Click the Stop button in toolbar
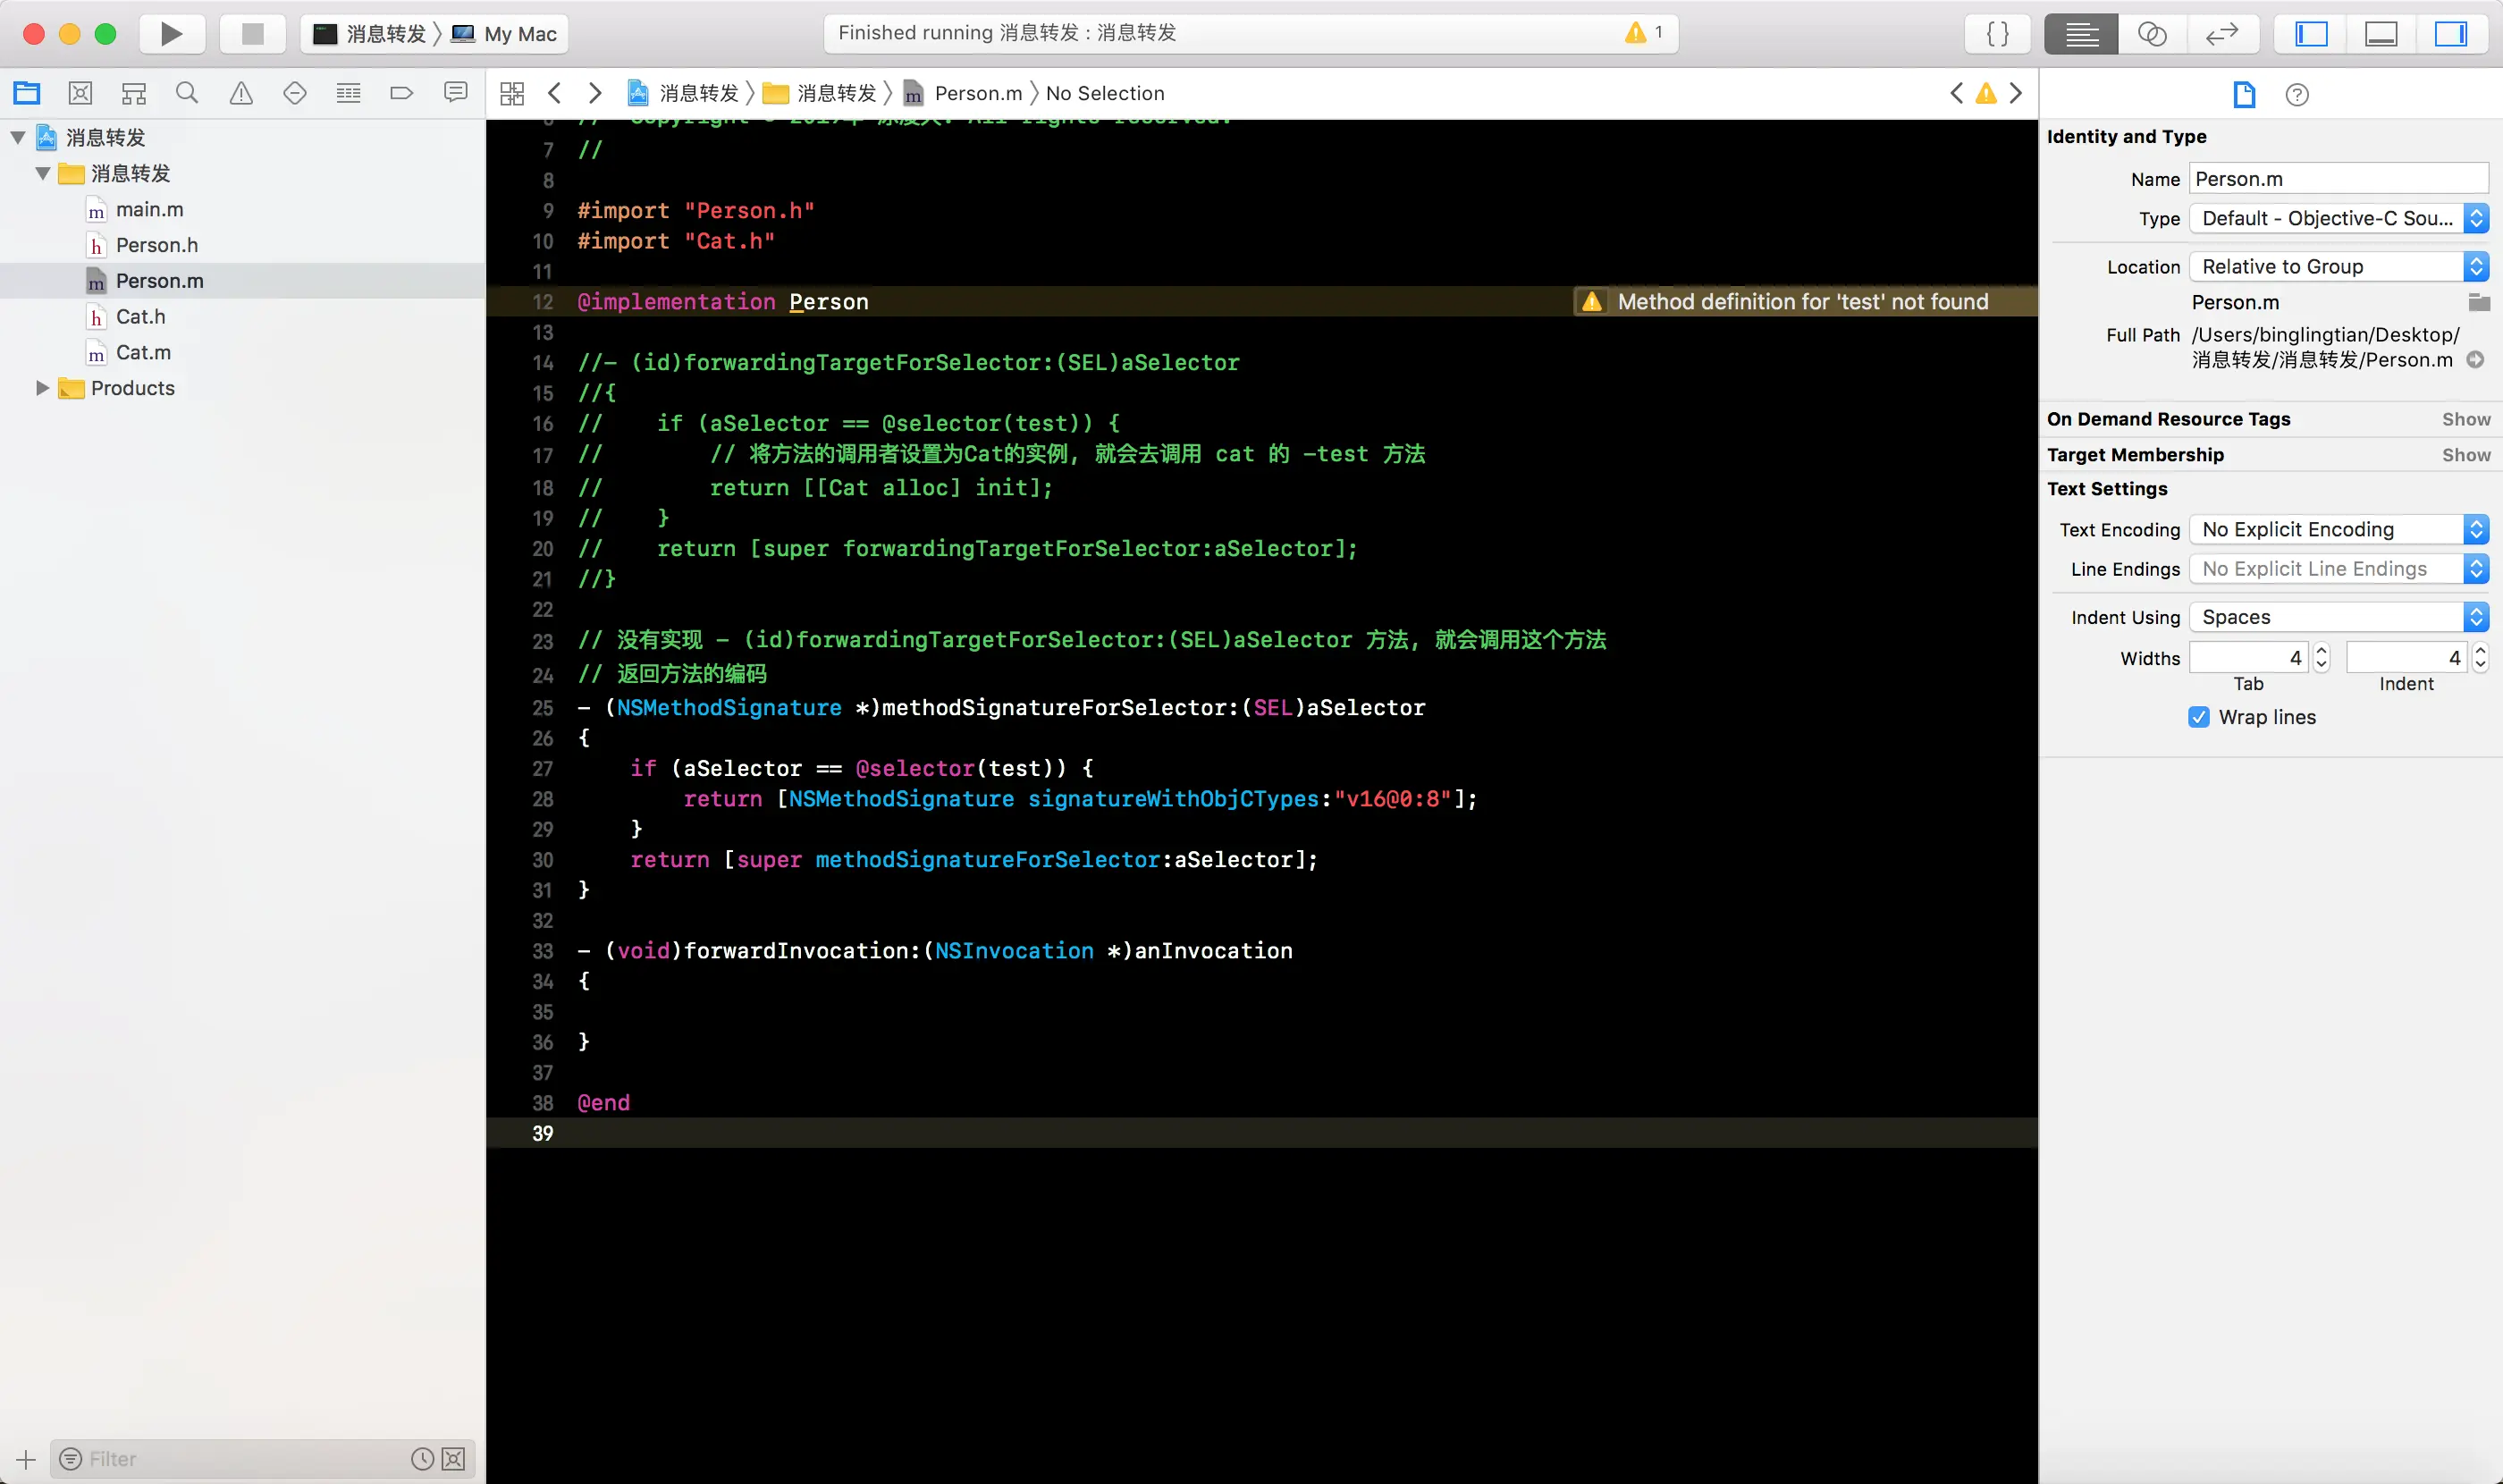Viewport: 2503px width, 1484px height. pyautogui.click(x=252, y=34)
